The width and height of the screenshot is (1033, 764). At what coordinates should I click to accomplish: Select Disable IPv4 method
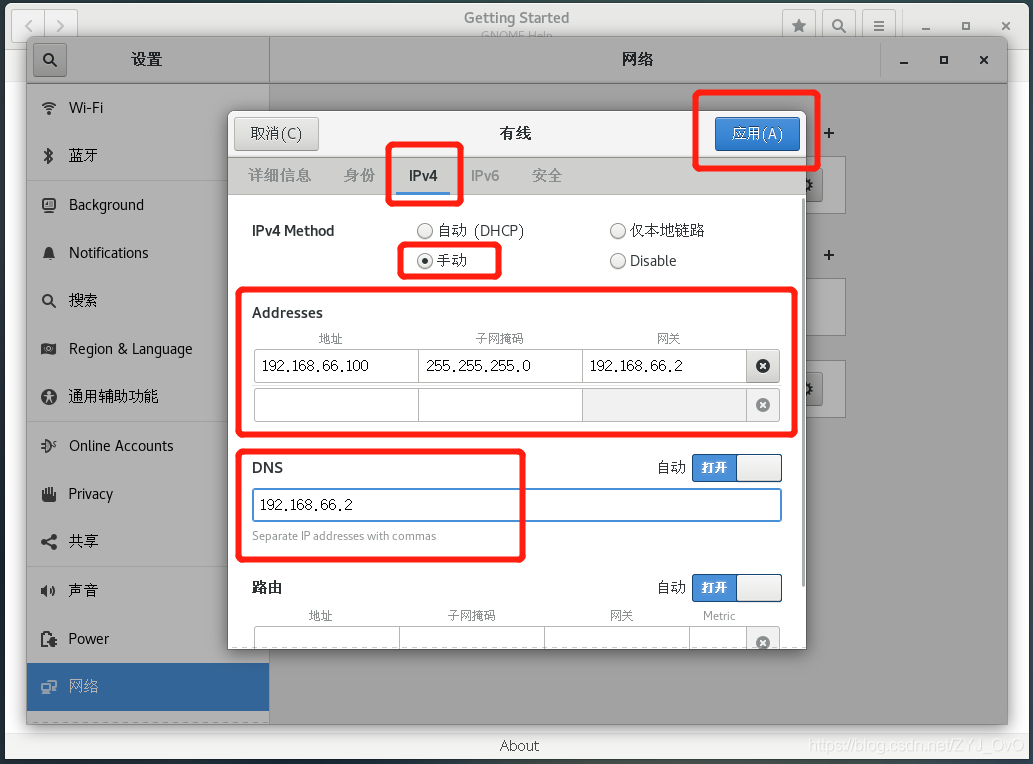pyautogui.click(x=643, y=261)
